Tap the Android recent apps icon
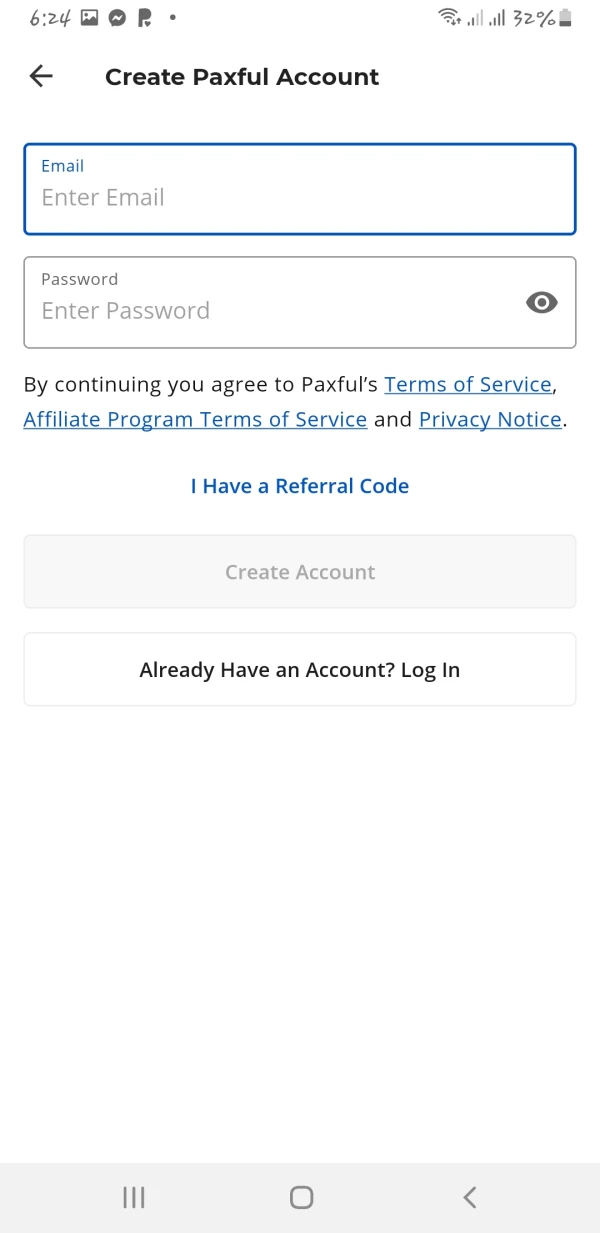 pos(134,1197)
